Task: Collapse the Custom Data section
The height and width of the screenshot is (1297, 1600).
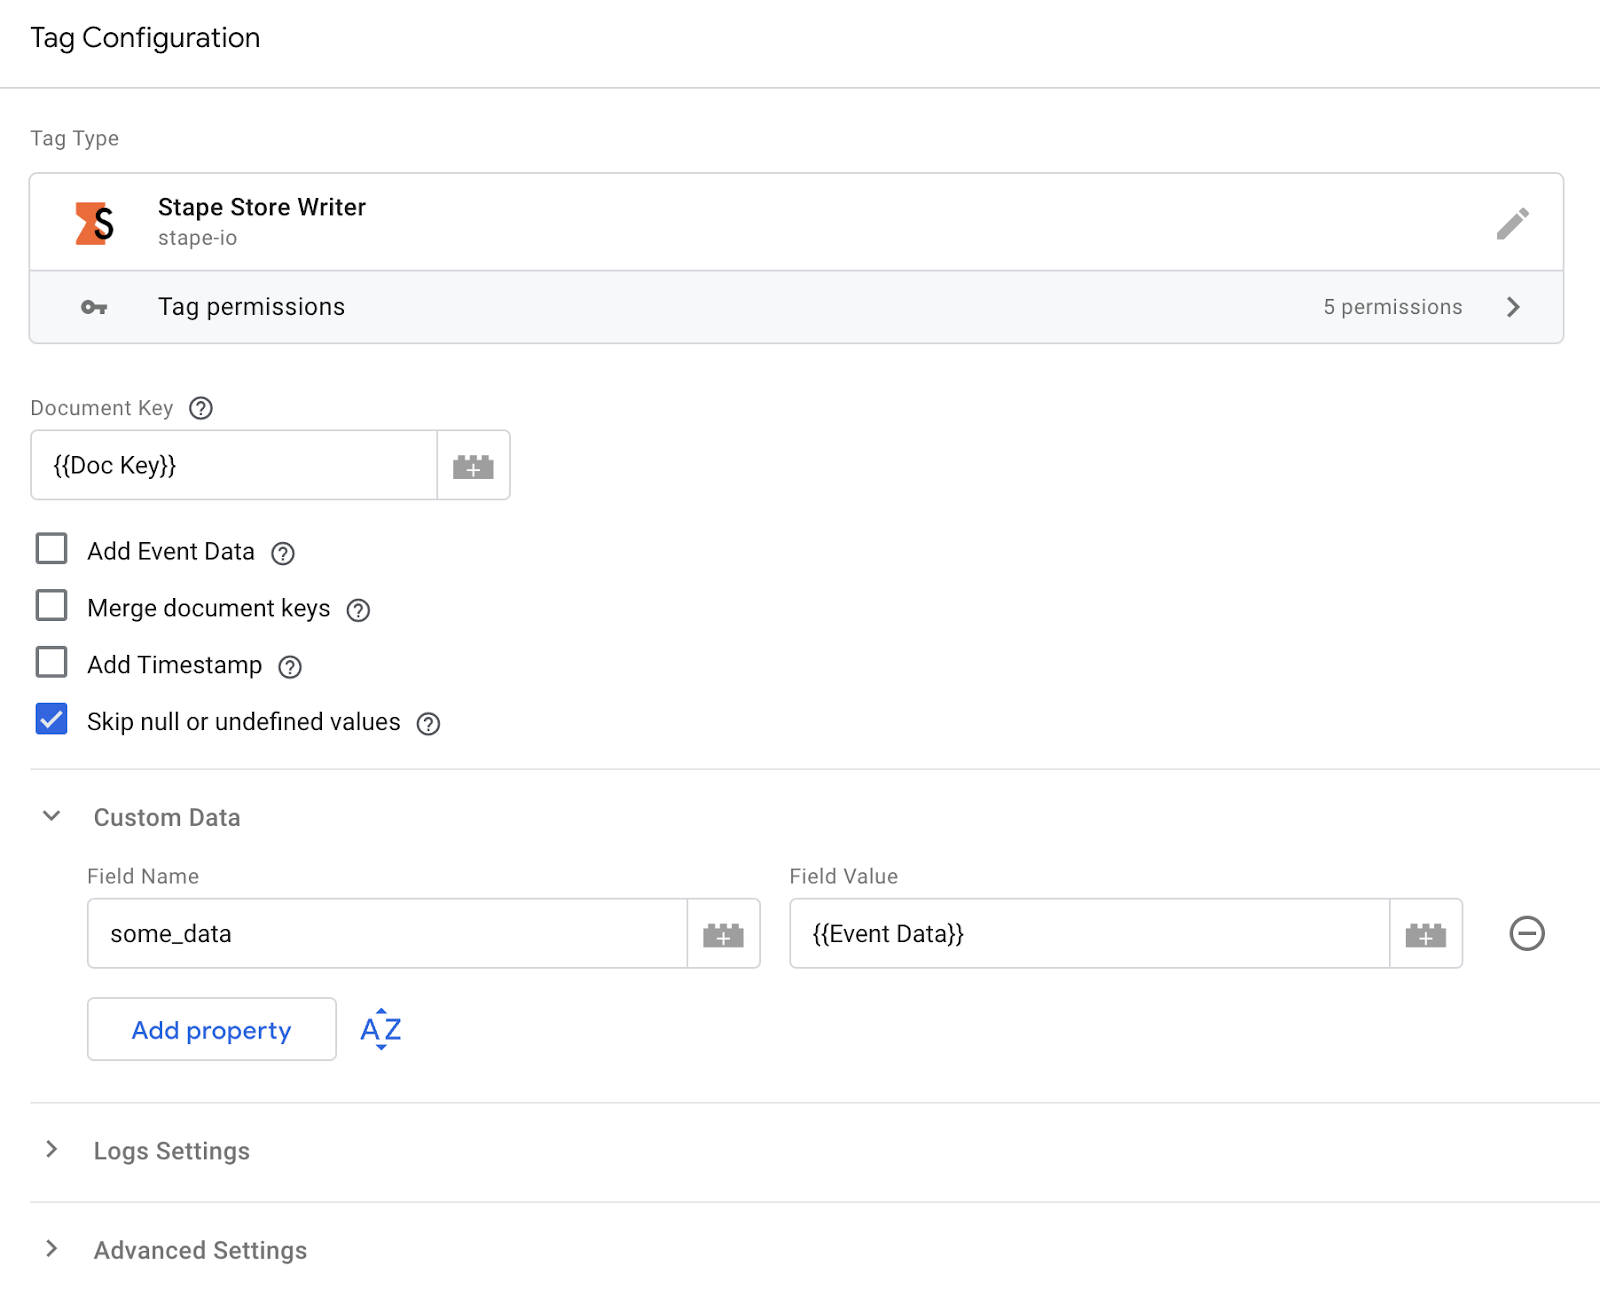Action: (x=52, y=817)
